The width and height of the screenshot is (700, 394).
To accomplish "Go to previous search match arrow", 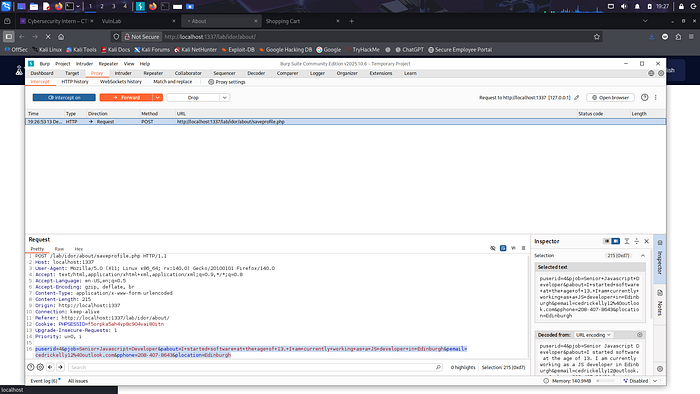I will coord(50,367).
